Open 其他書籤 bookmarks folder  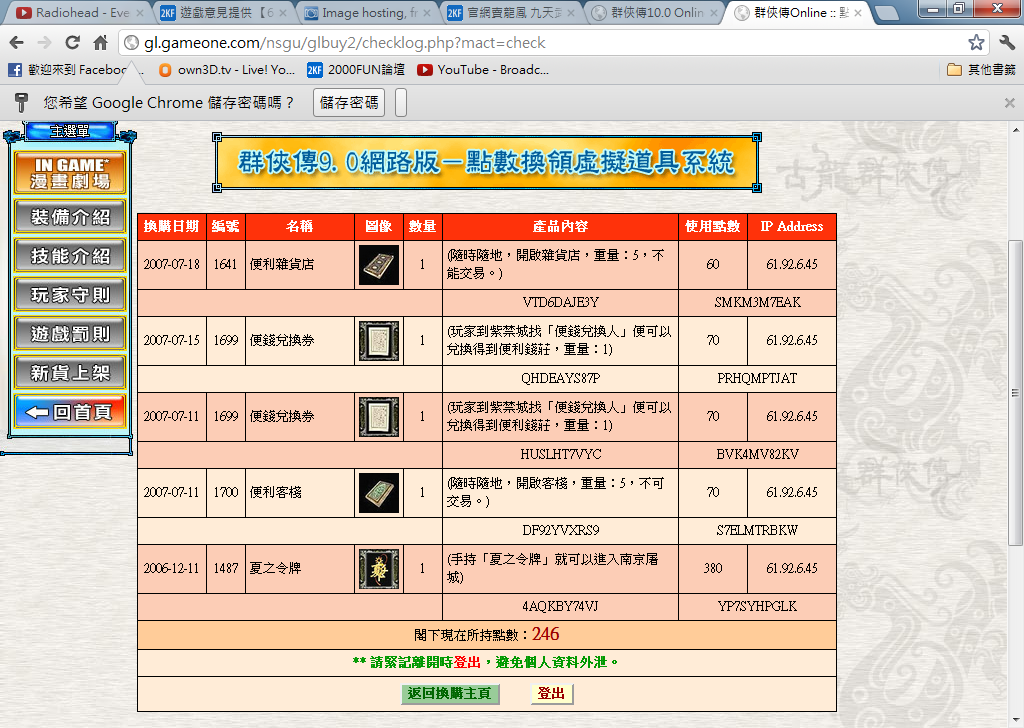[x=981, y=70]
